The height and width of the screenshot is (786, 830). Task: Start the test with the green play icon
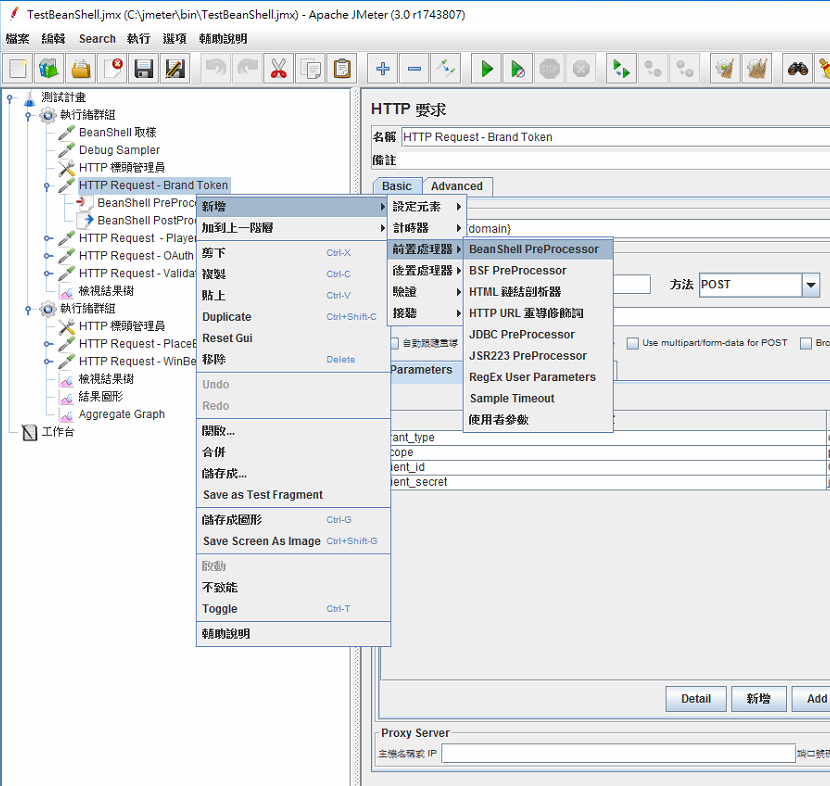pos(486,69)
